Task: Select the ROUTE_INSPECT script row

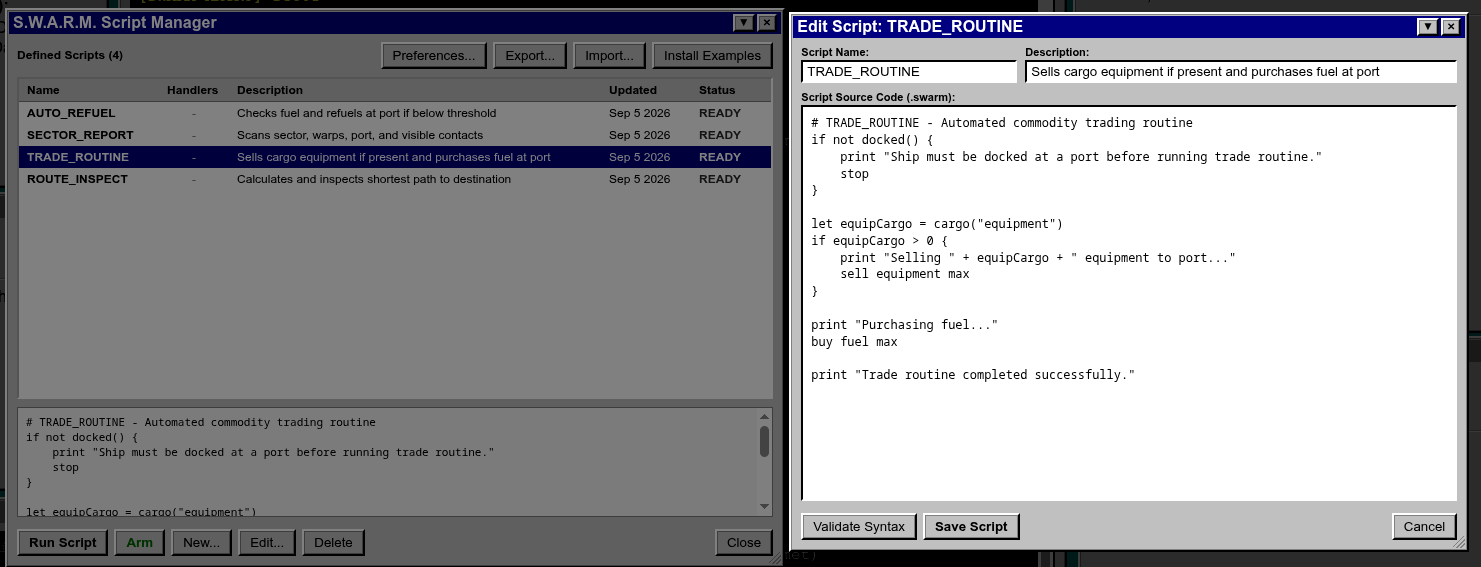Action: click(x=395, y=179)
